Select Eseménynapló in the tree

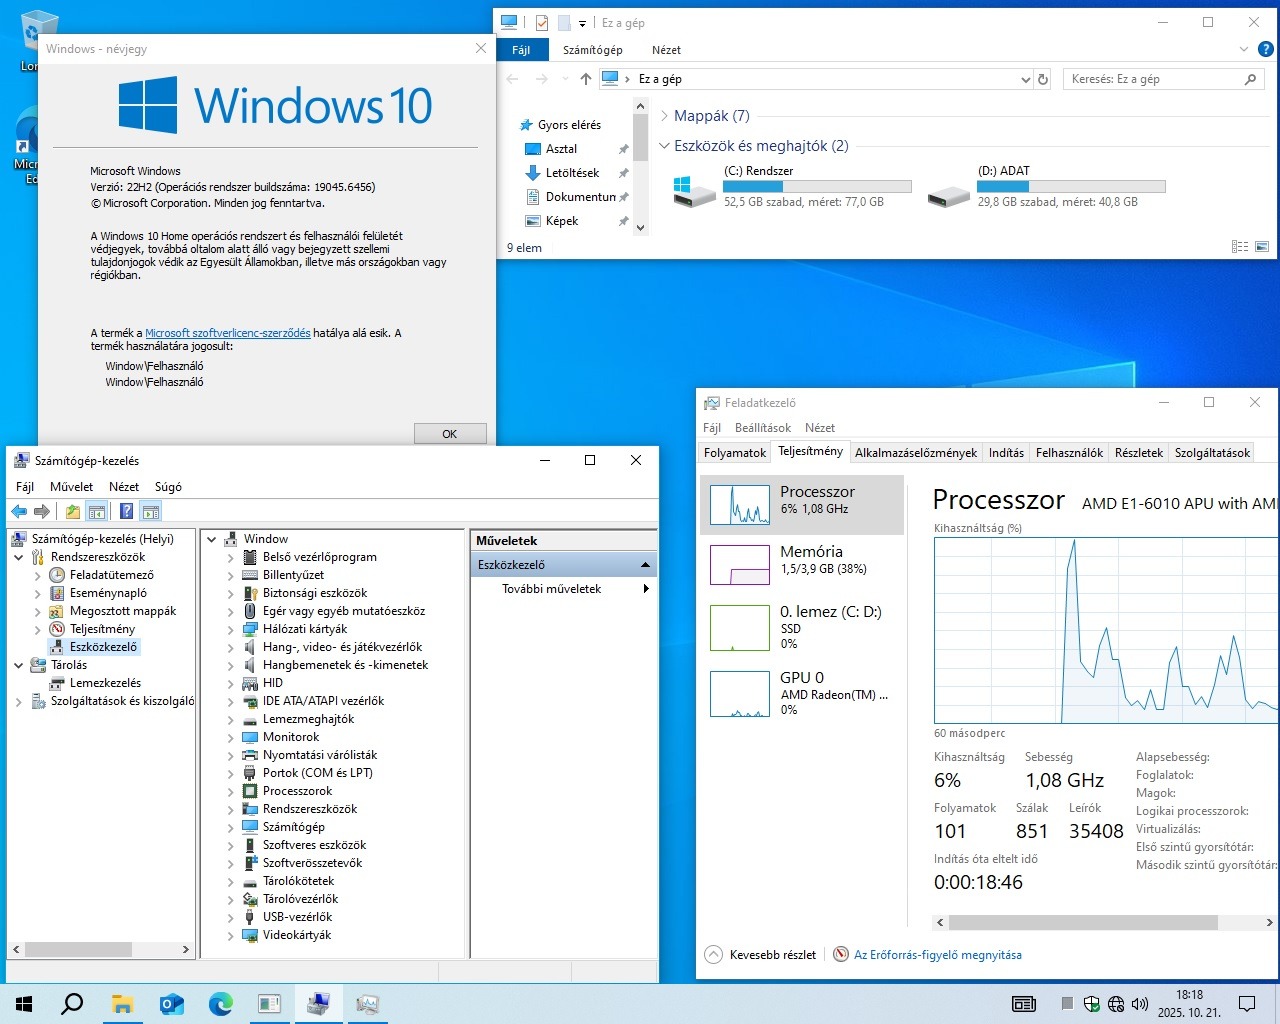pos(108,593)
